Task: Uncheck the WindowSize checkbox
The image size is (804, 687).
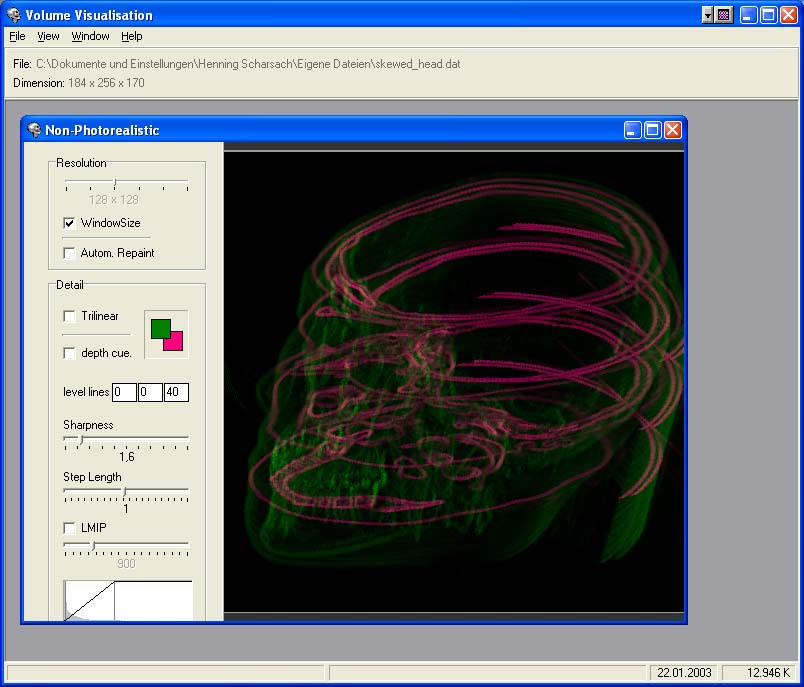Action: 69,223
